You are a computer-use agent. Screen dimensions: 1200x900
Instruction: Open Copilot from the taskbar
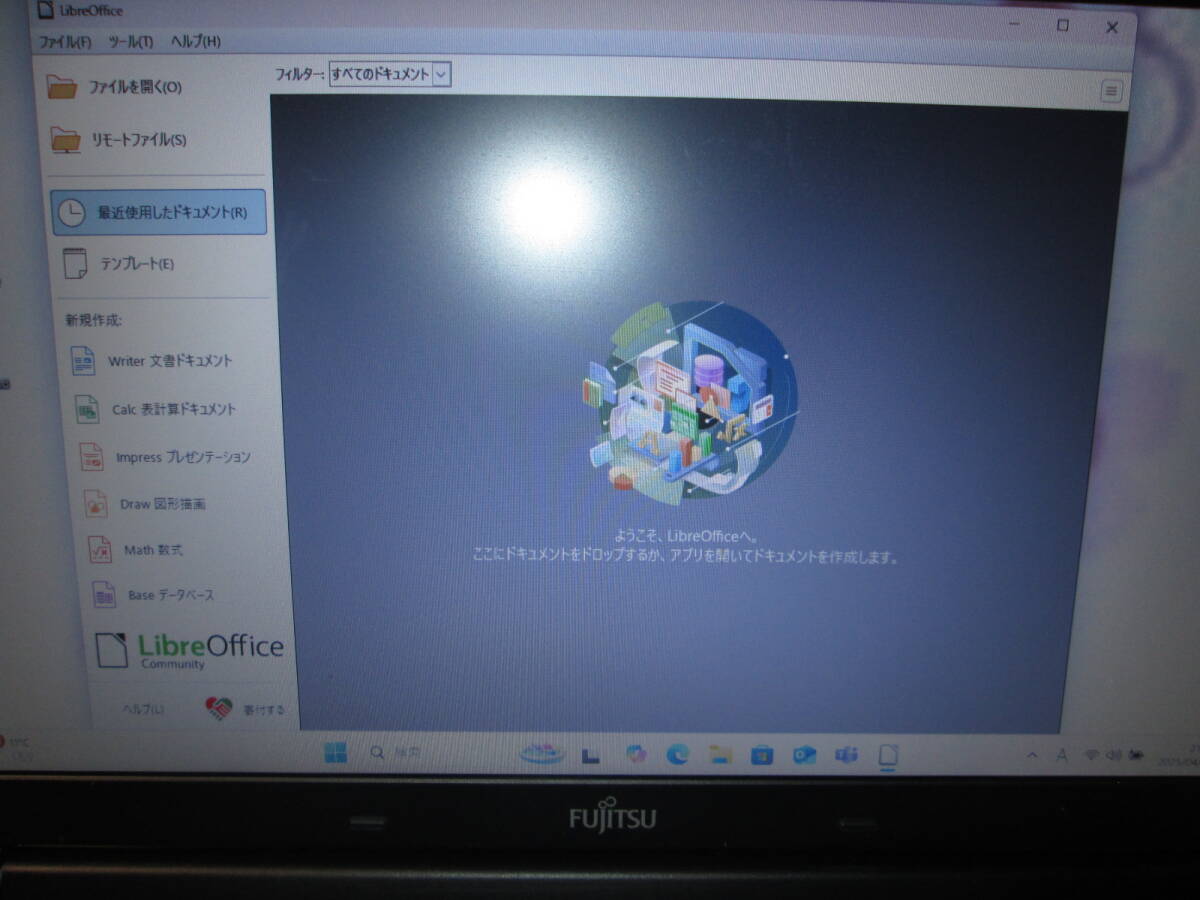coord(636,755)
